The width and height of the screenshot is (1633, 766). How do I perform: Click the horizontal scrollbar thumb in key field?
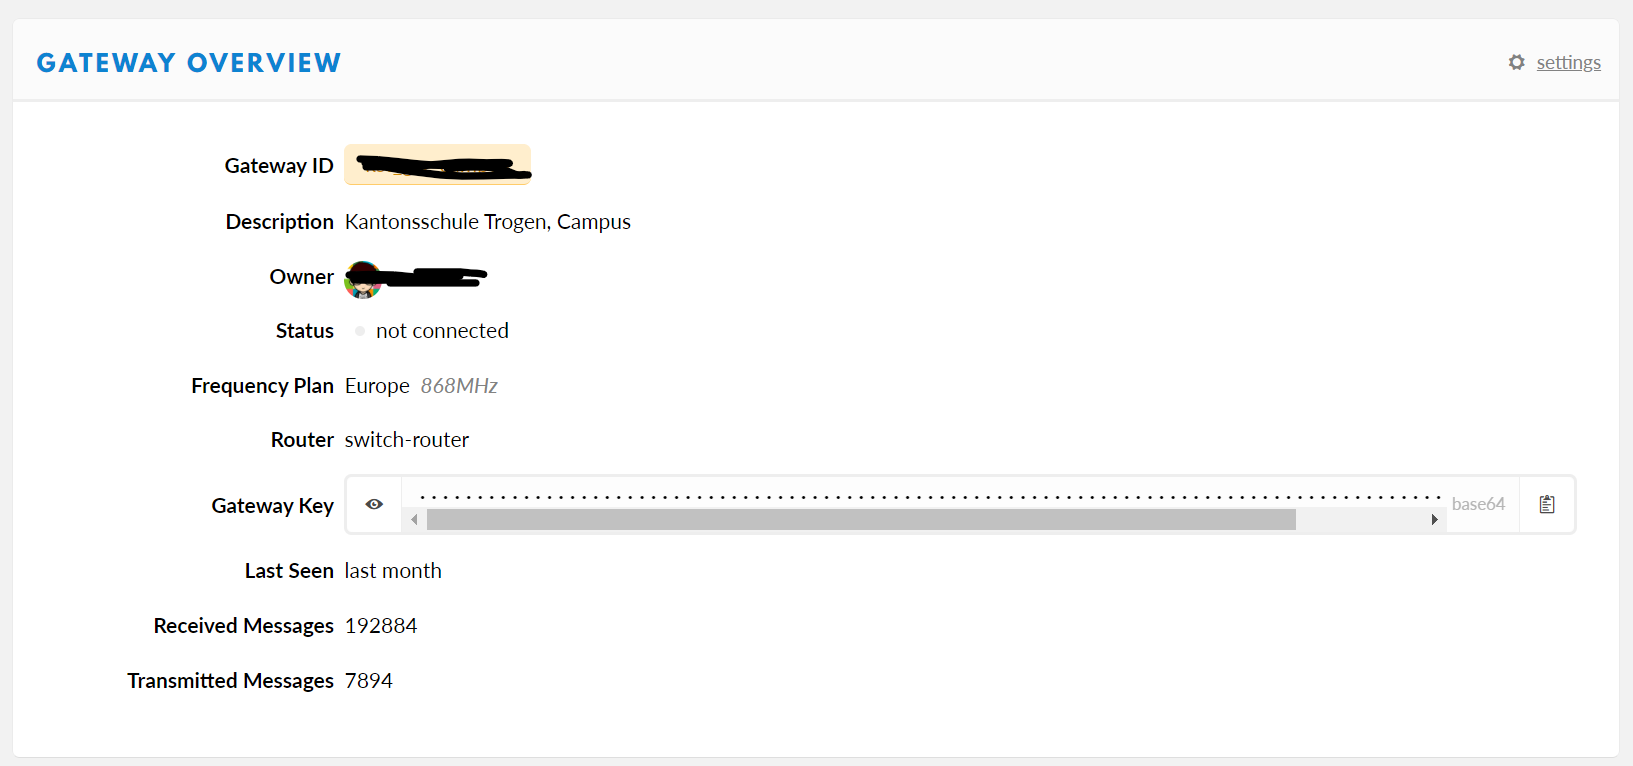click(x=861, y=520)
